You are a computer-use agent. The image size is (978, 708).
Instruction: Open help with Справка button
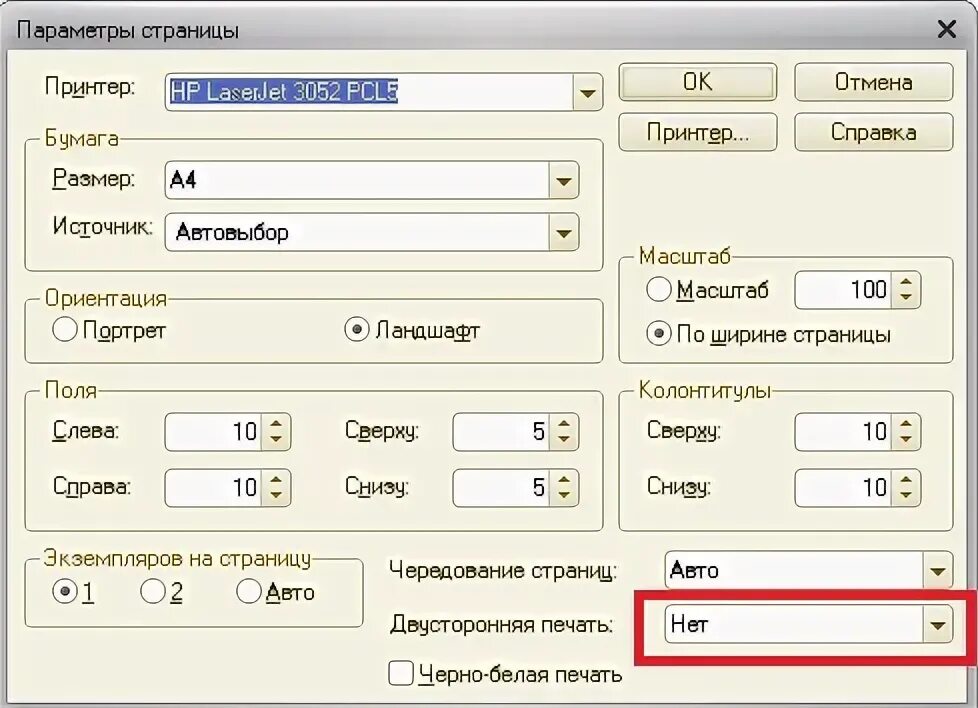click(x=873, y=132)
